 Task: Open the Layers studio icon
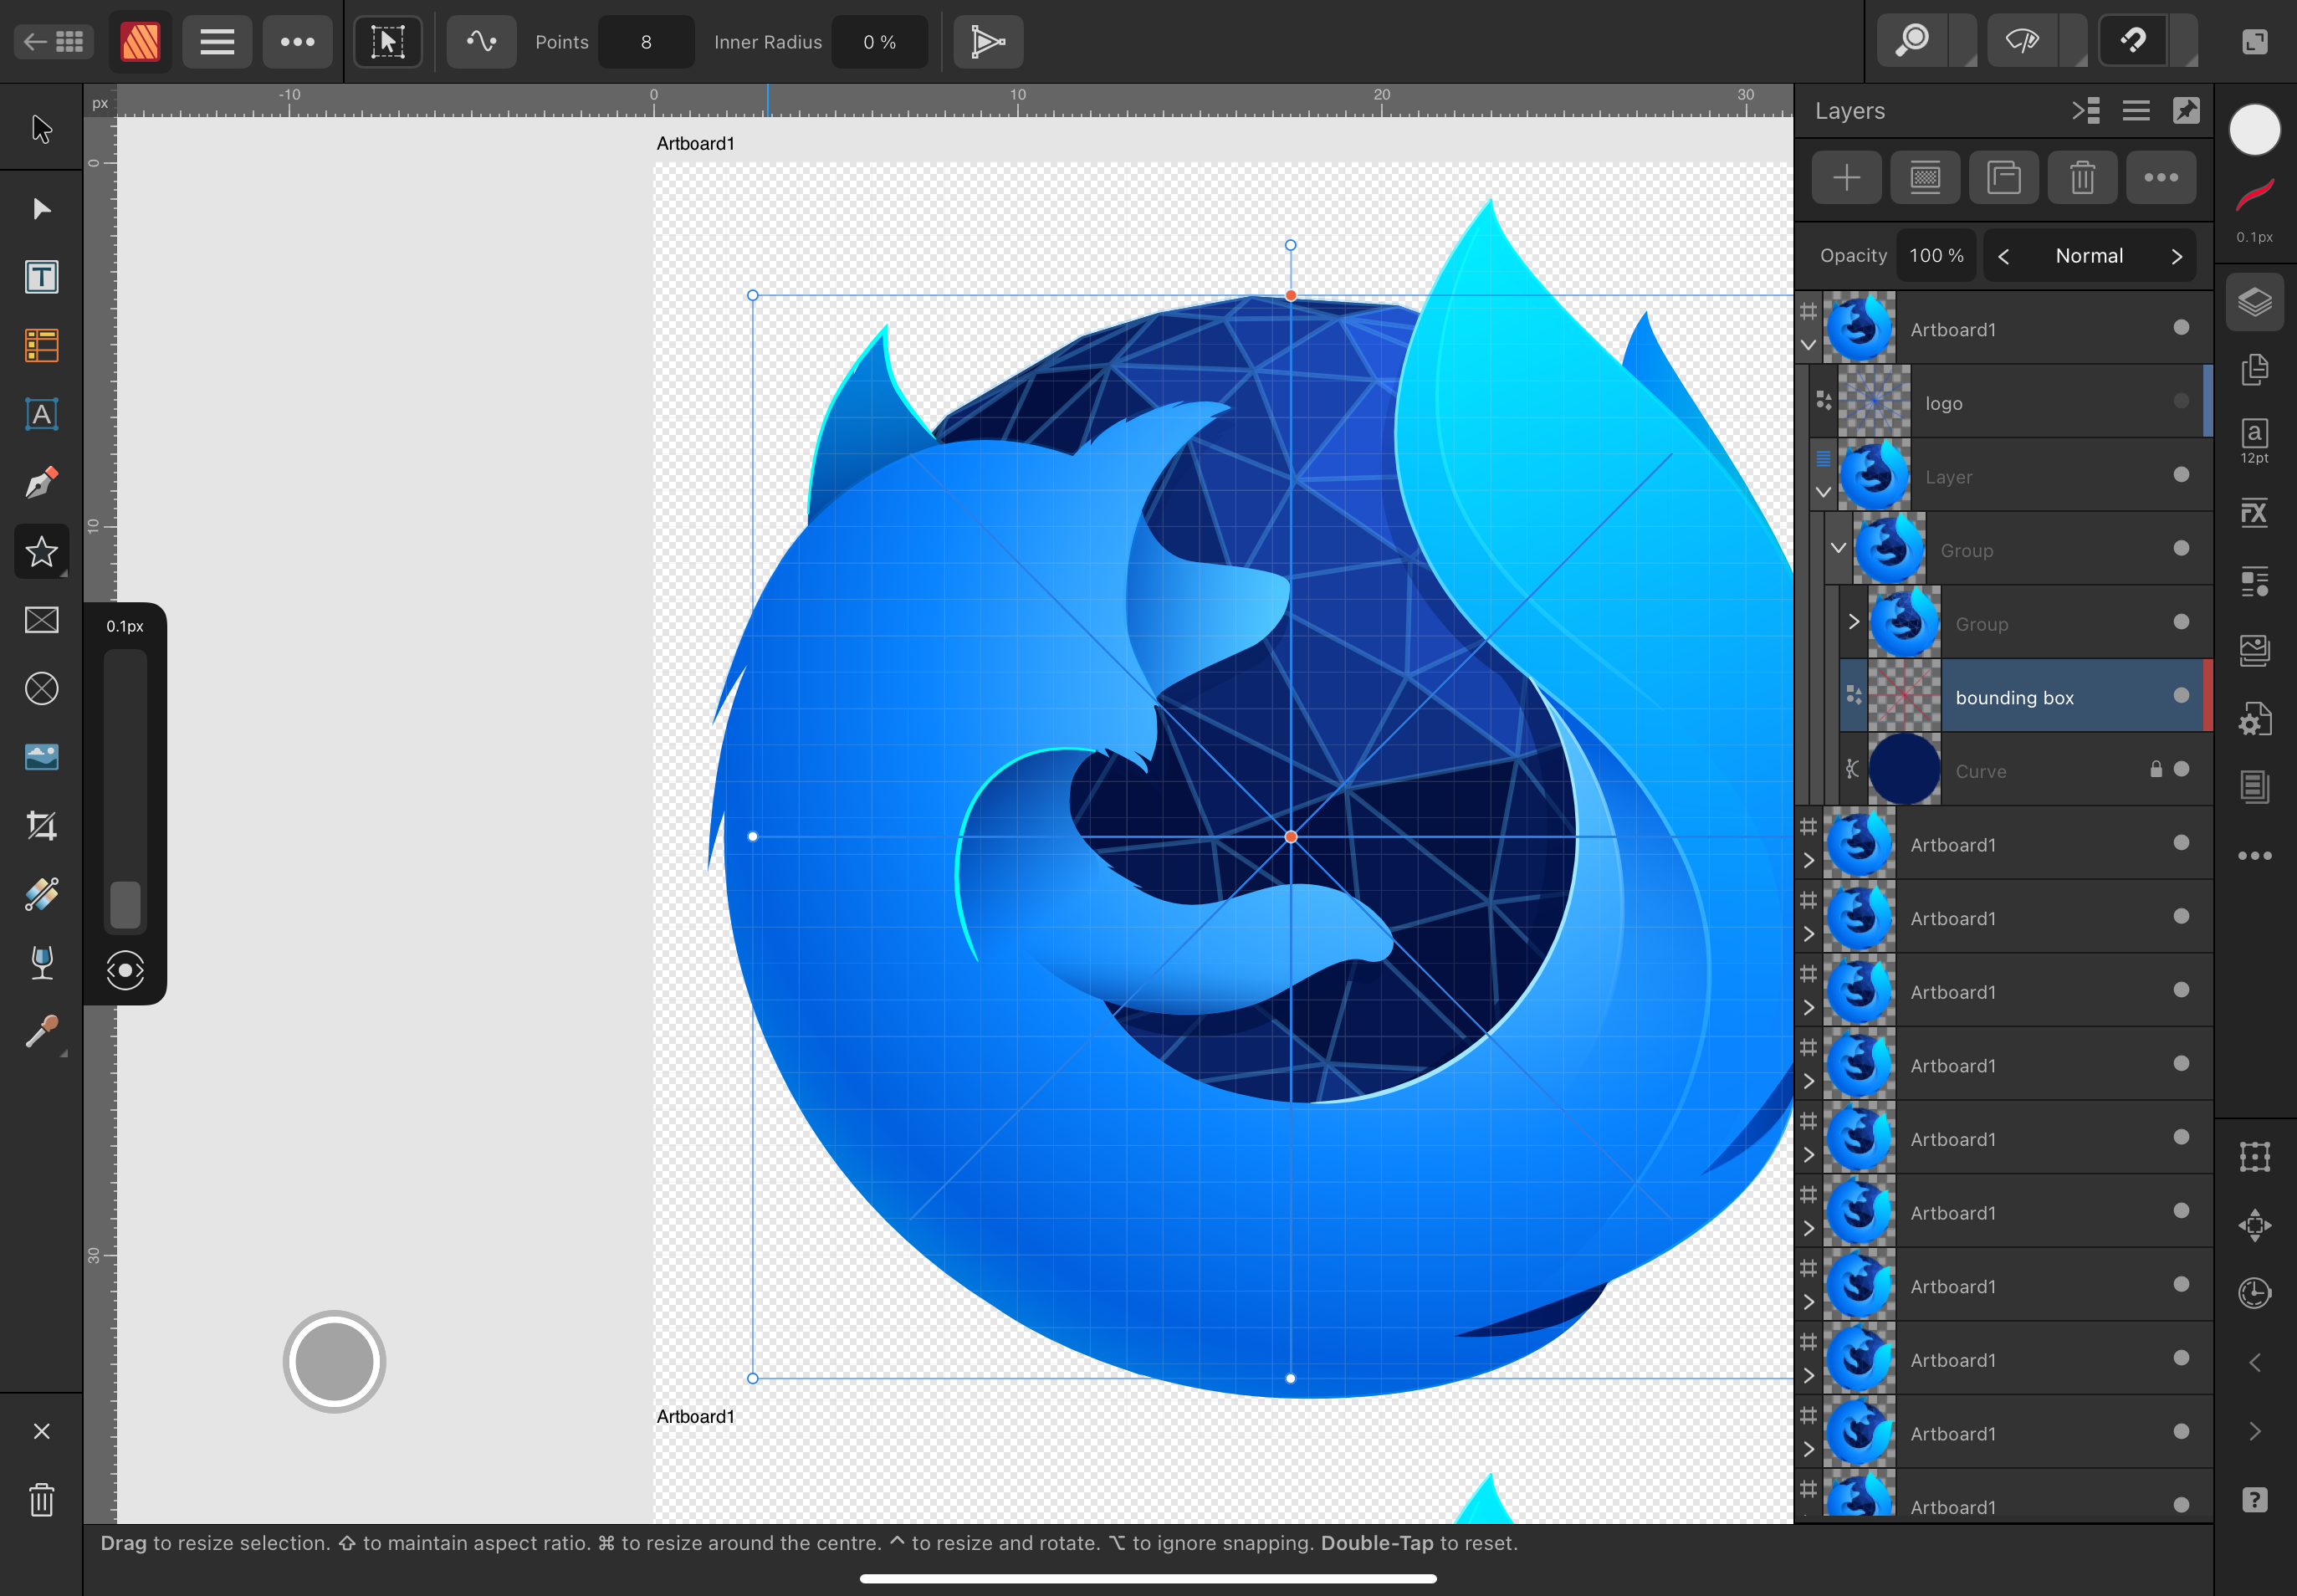[2254, 301]
